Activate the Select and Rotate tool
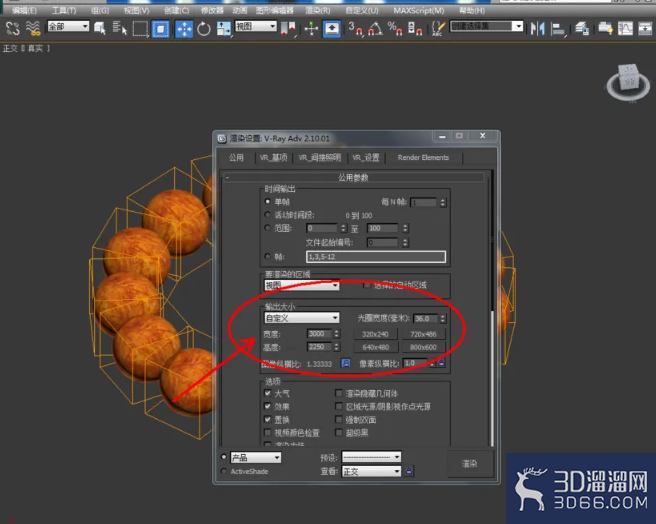 click(x=204, y=28)
